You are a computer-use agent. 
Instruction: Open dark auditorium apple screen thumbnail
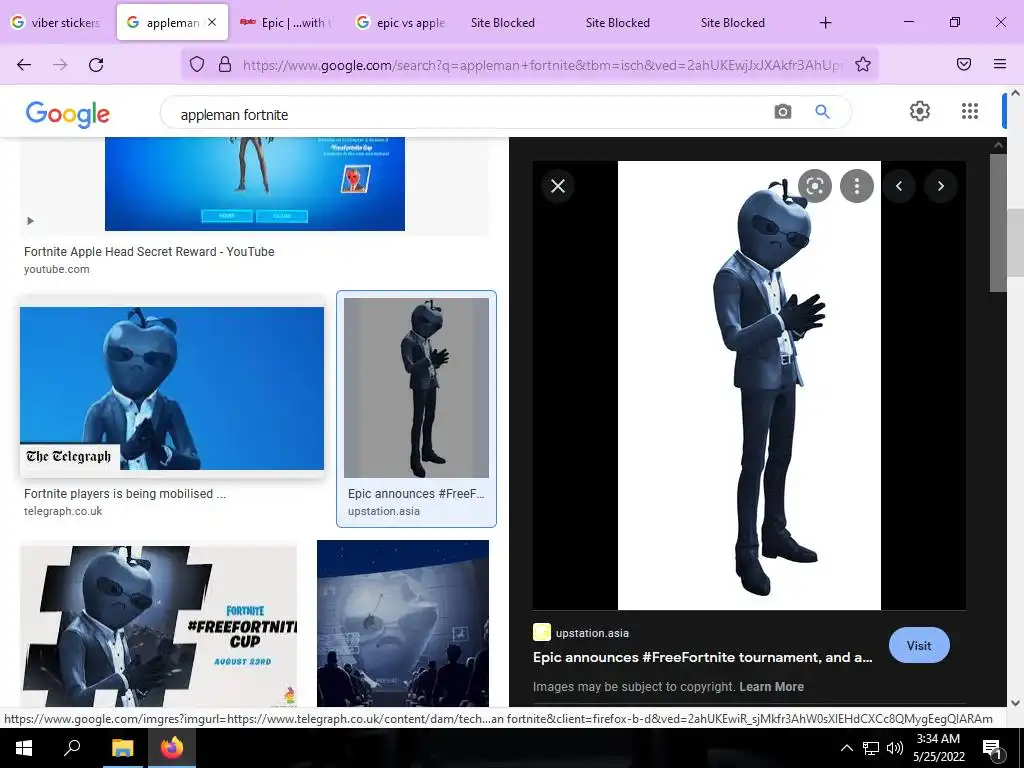click(403, 623)
